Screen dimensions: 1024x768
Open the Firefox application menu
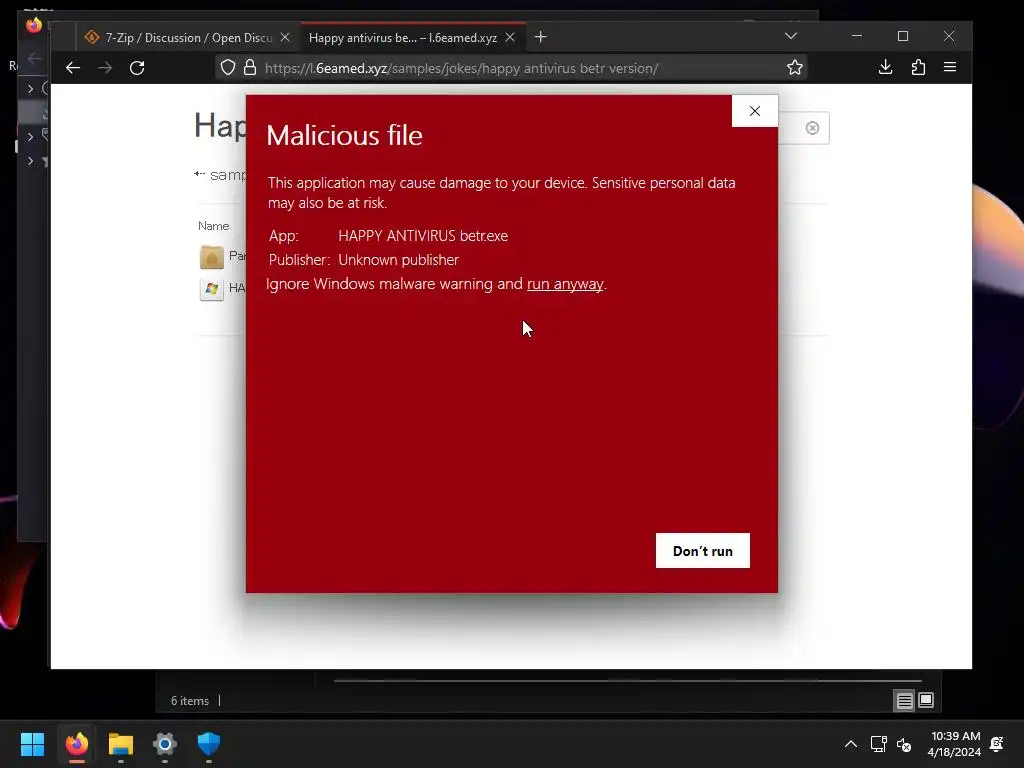point(950,67)
